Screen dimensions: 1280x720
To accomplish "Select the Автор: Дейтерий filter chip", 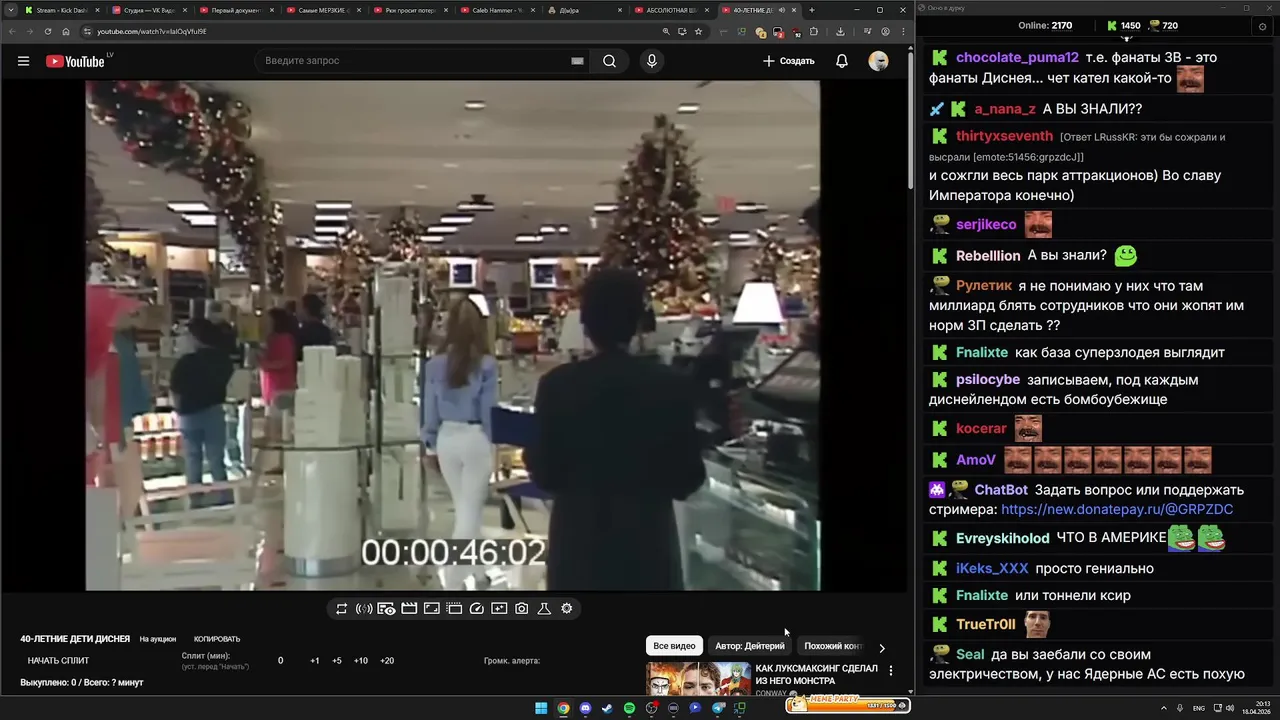I will (750, 646).
